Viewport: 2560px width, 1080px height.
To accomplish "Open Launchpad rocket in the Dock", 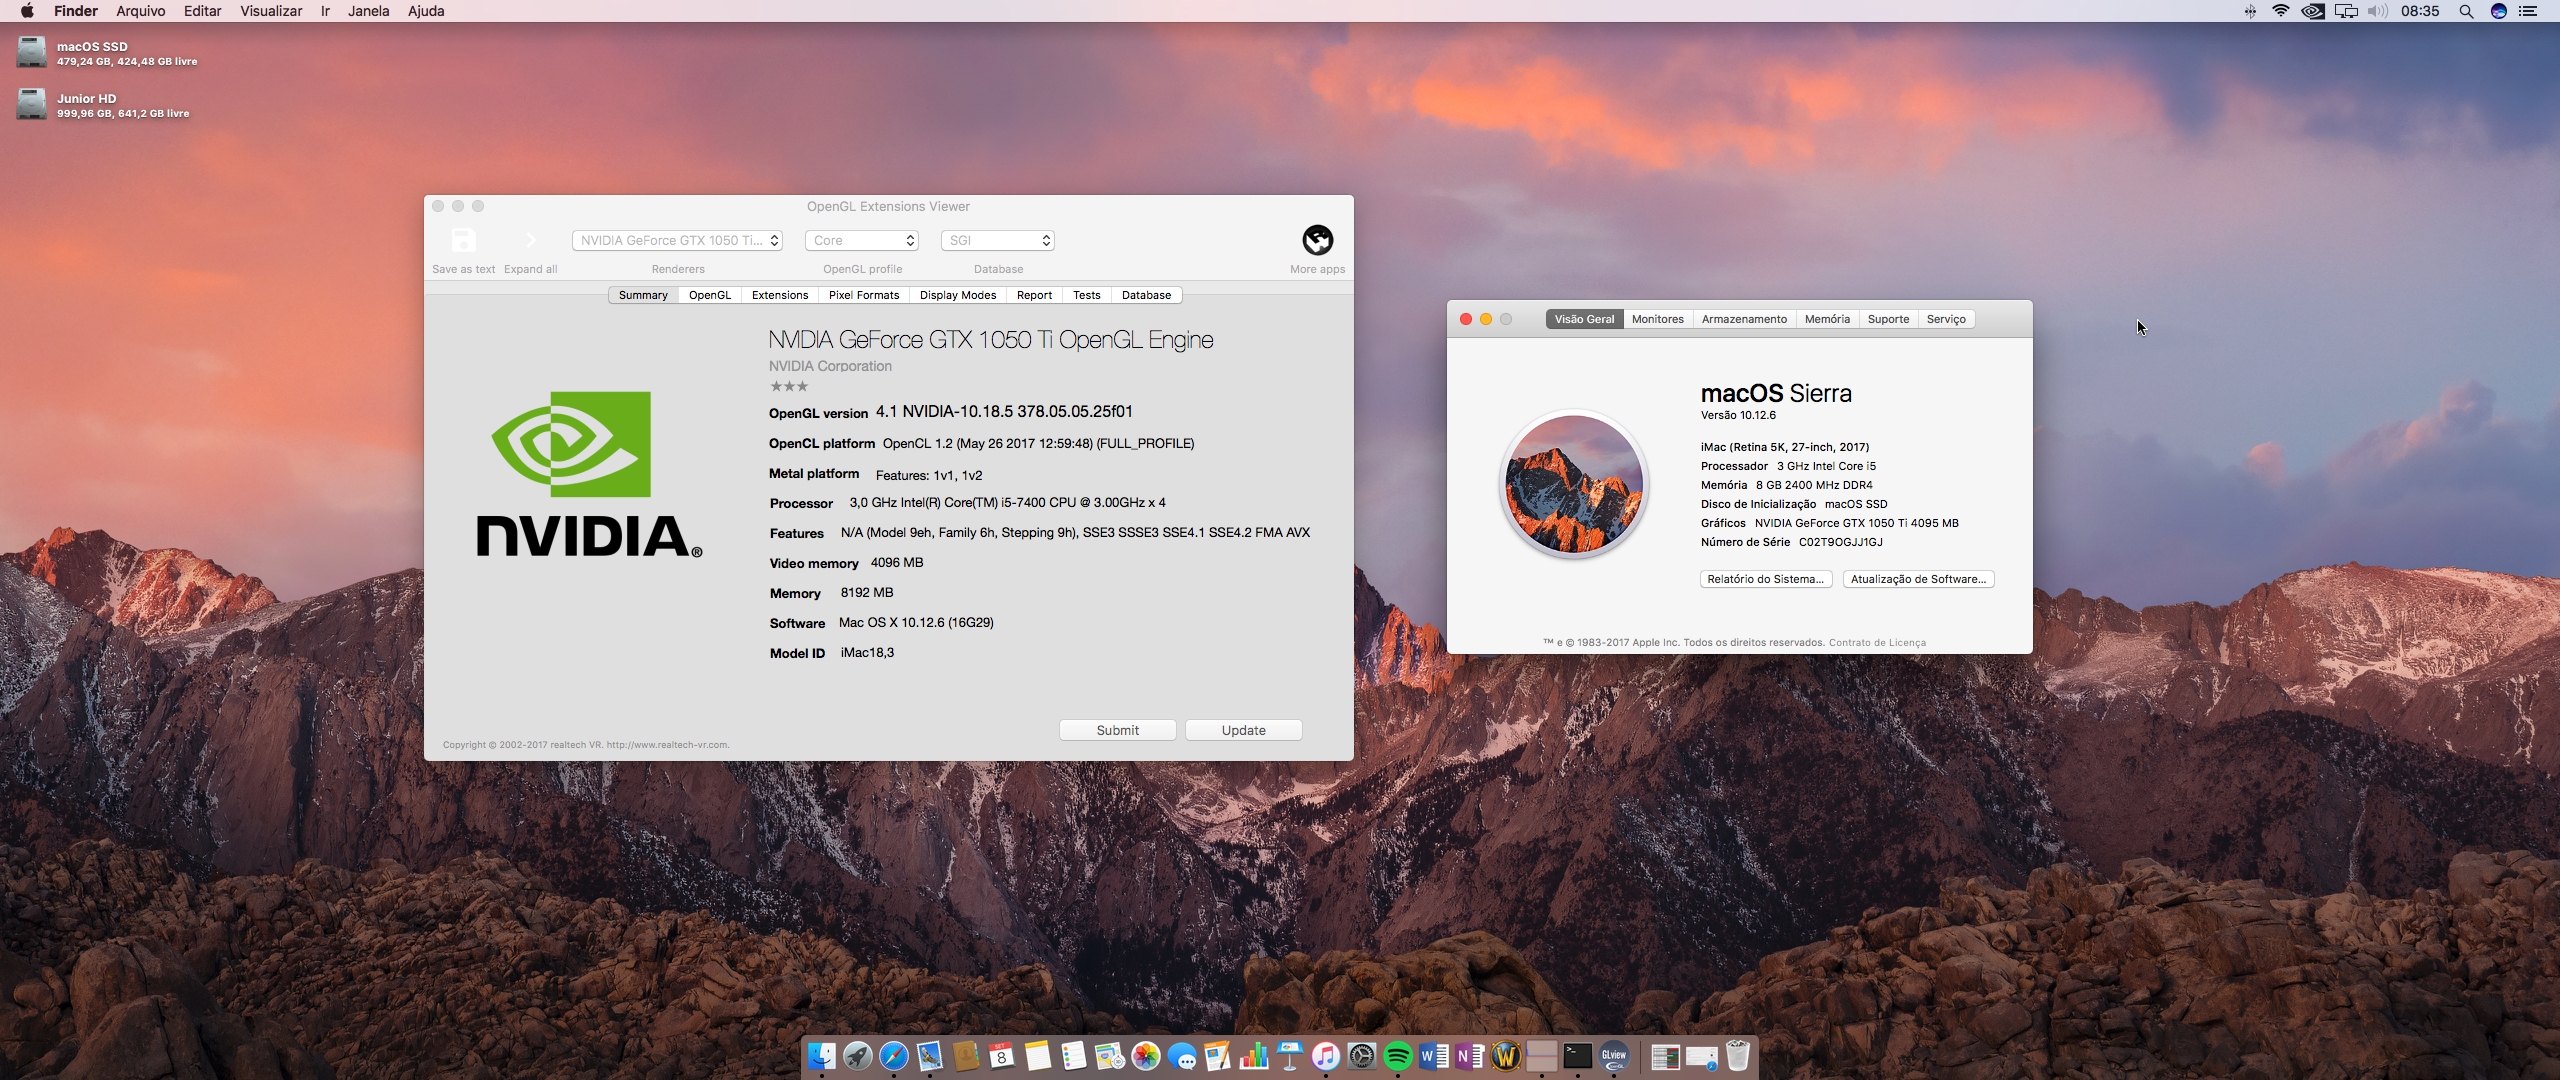I will [x=858, y=1056].
